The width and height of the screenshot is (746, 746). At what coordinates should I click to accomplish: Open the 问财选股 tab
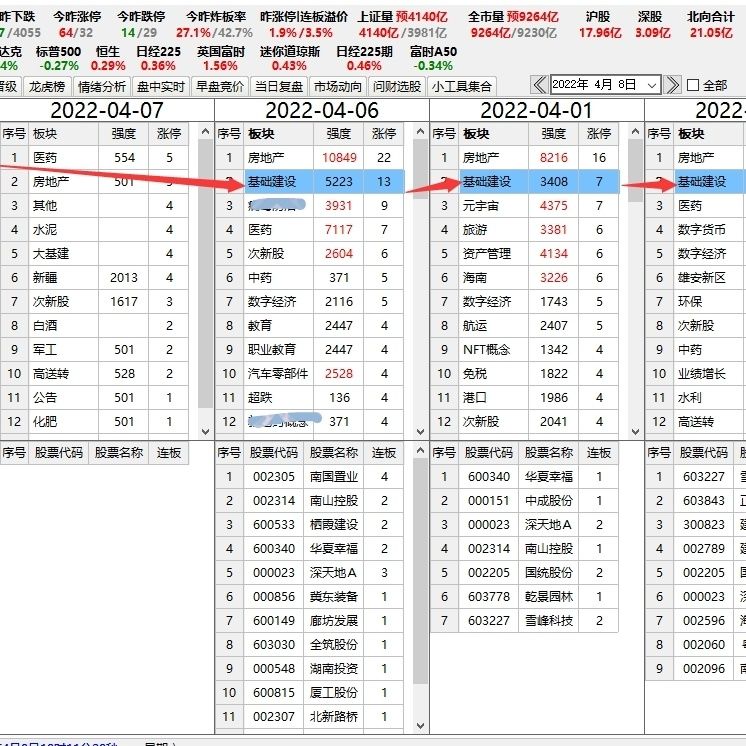[x=397, y=87]
